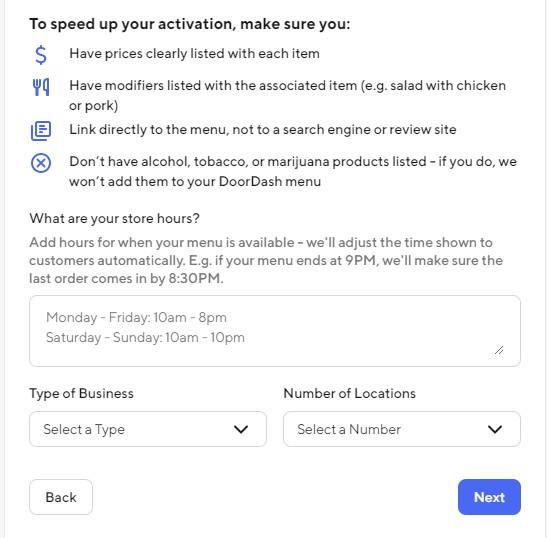This screenshot has height=538, width=547.
Task: Click the alcohol, tobacco, marijuana warning text
Action: click(293, 171)
